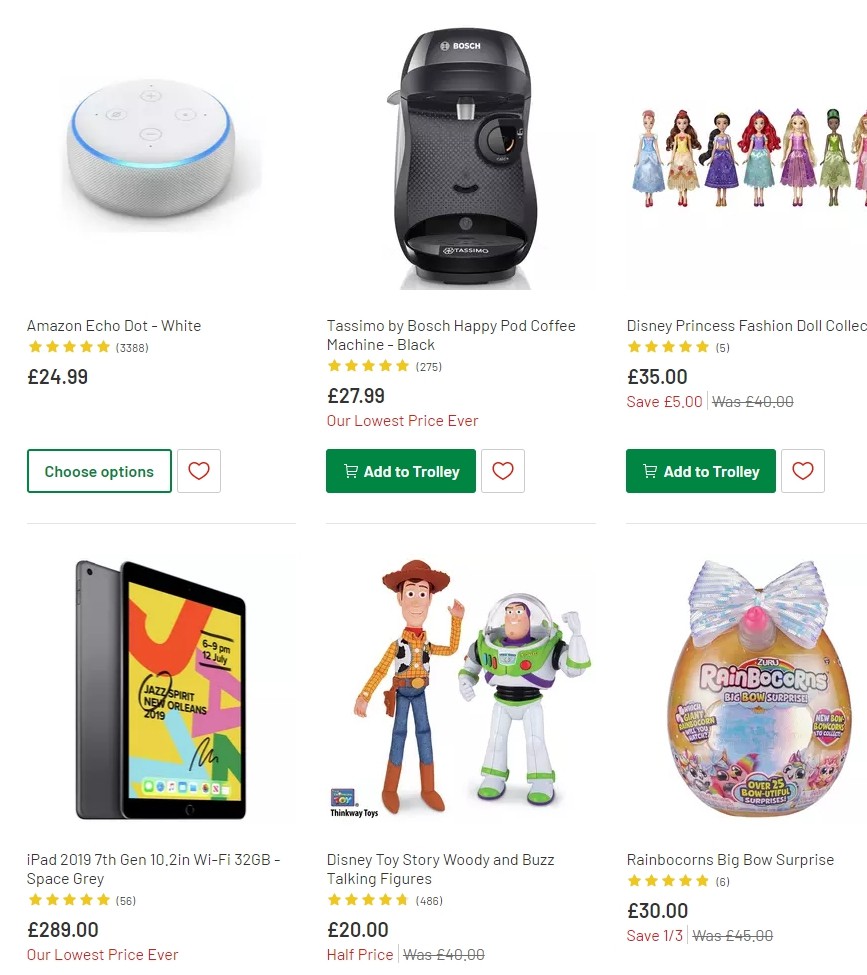Screen dimensions: 867x975
Task: Click the heart icon next to Disney Princess Add to Trolley
Action: click(803, 471)
